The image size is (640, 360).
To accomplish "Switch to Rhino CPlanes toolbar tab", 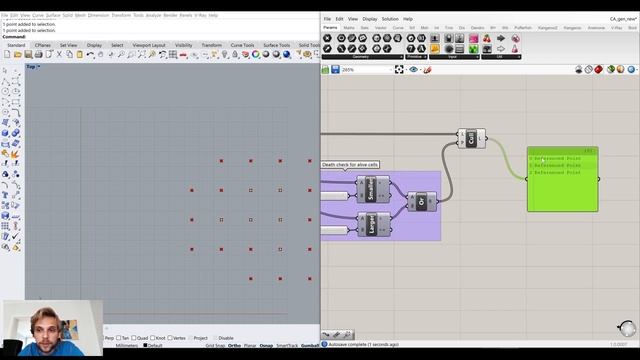I will pyautogui.click(x=43, y=45).
